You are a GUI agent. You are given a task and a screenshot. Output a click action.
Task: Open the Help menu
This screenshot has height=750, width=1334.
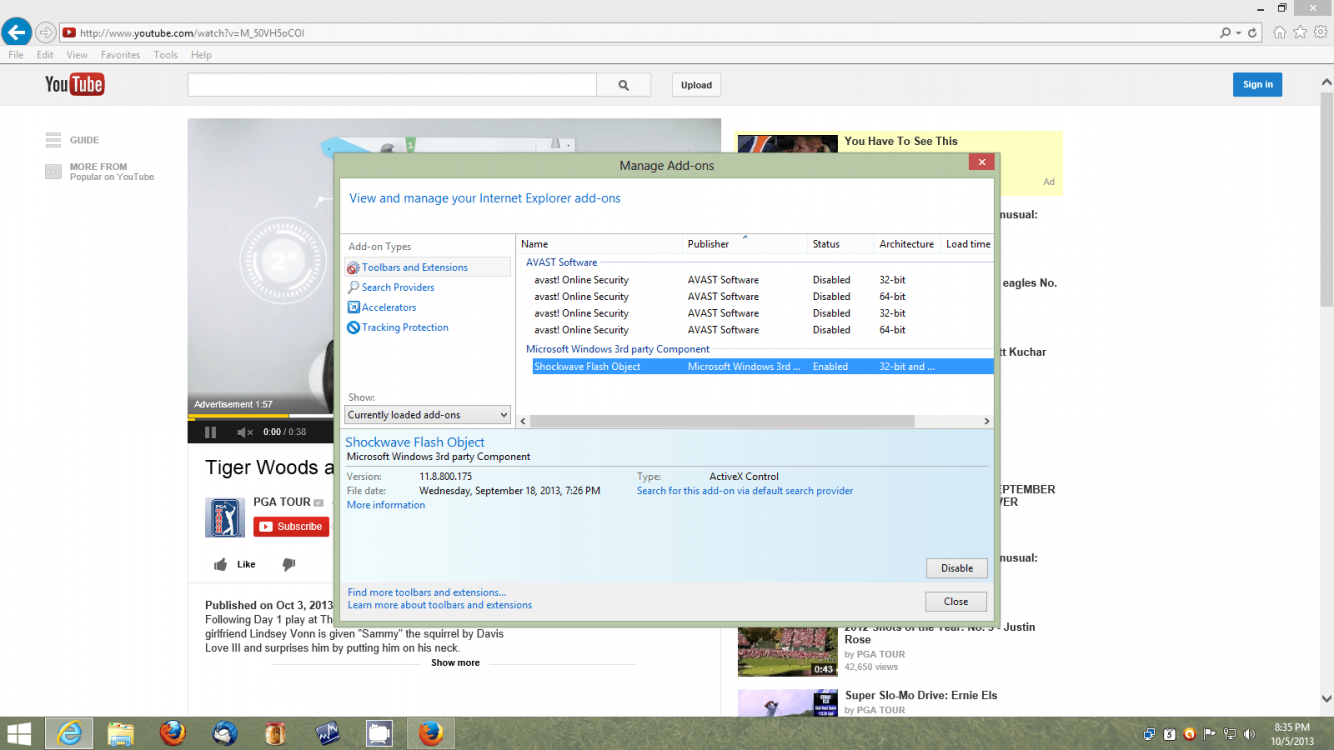click(201, 55)
